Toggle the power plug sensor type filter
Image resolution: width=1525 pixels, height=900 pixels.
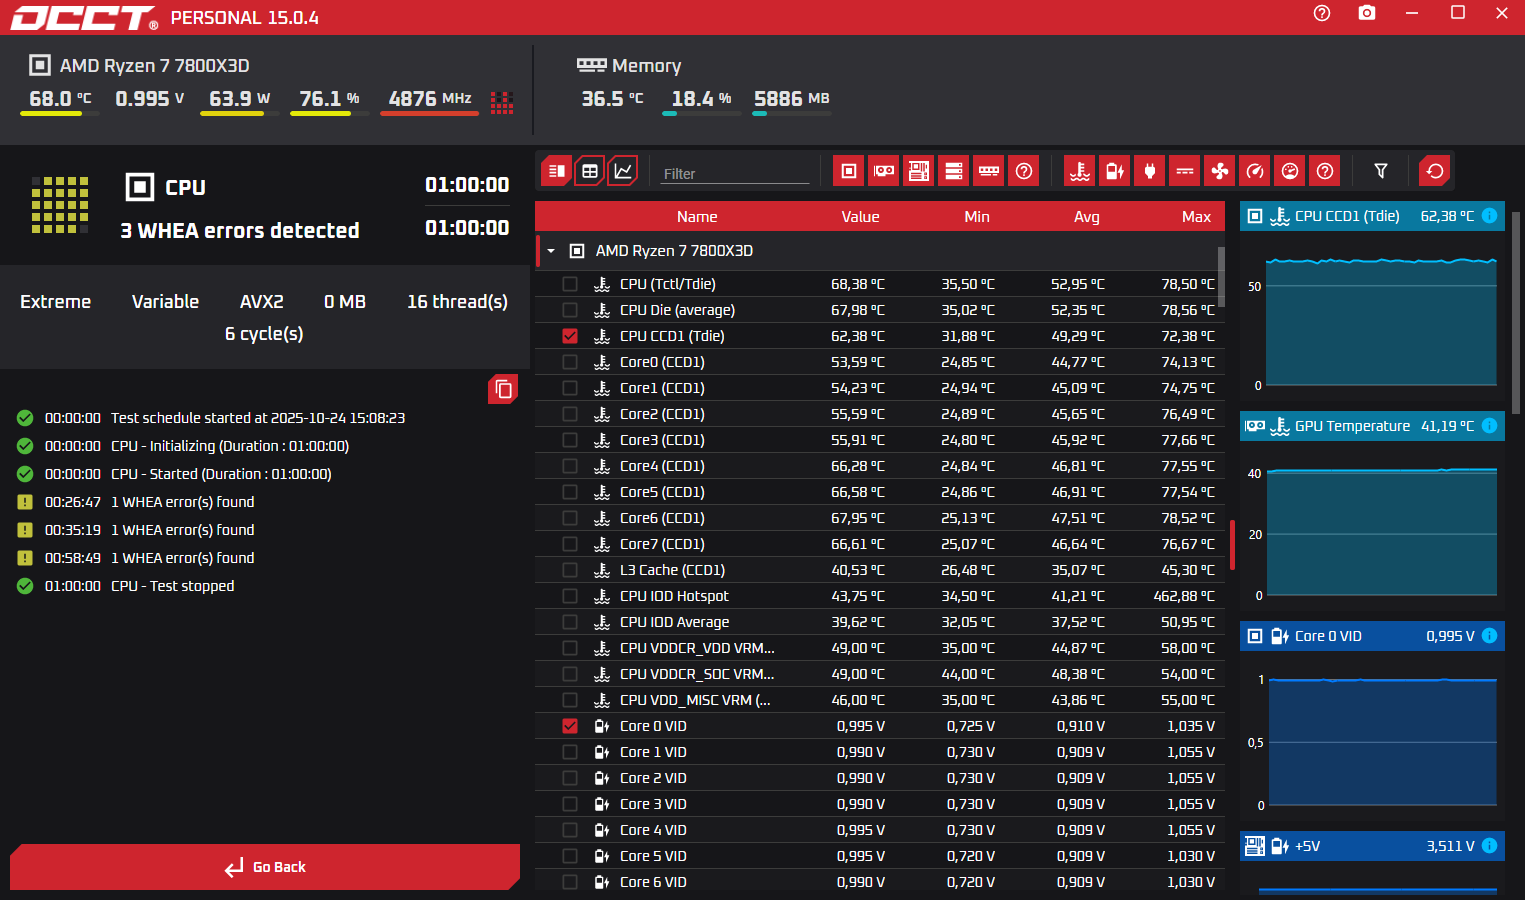click(1150, 171)
